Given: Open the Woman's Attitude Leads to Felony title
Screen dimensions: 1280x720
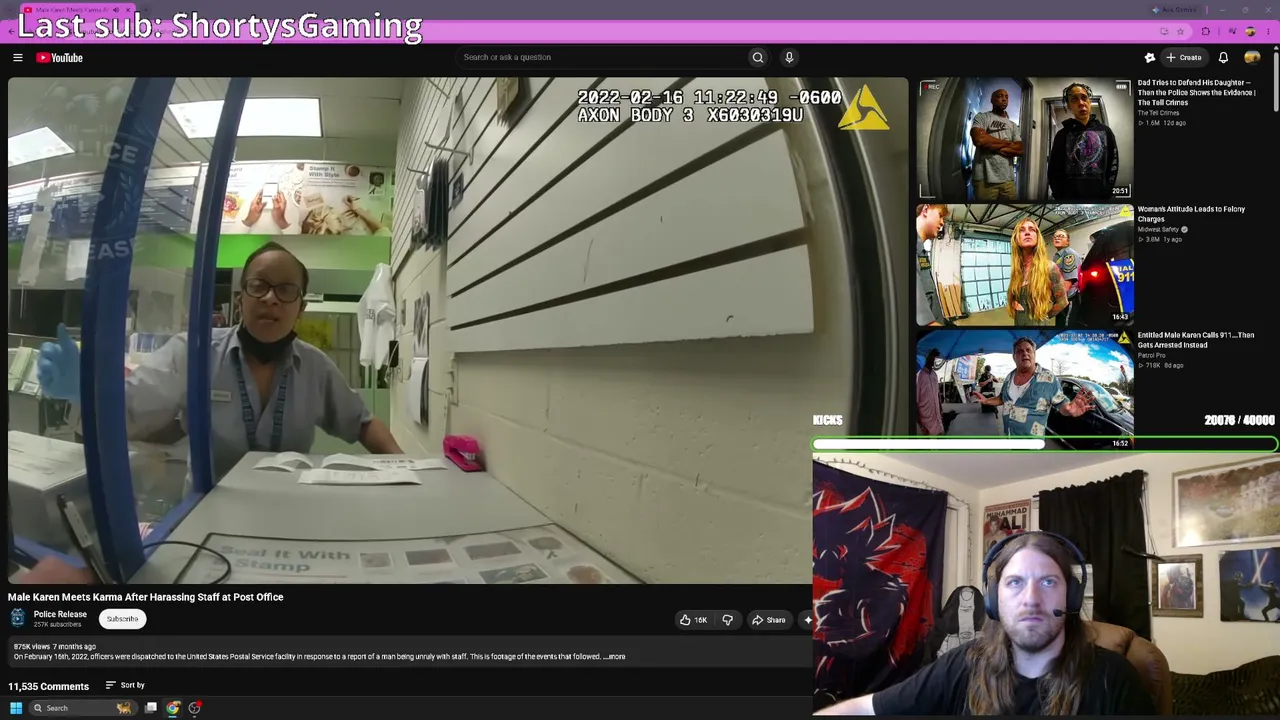Looking at the screenshot, I should pos(1191,214).
